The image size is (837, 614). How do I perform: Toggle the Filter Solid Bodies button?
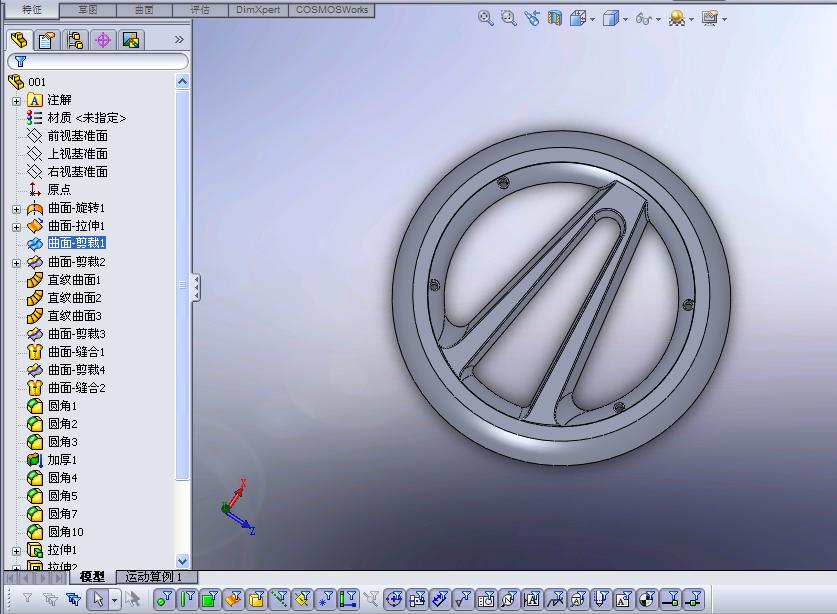(x=256, y=599)
